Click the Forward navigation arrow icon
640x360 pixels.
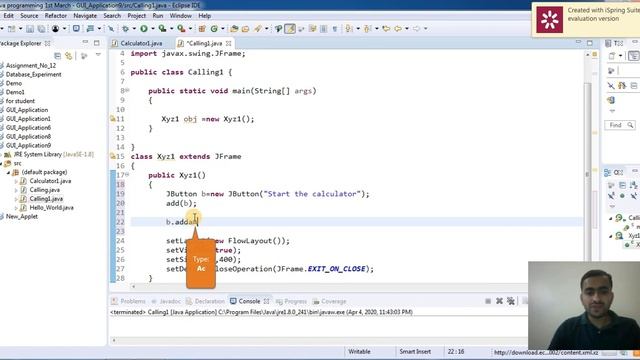(x=416, y=29)
